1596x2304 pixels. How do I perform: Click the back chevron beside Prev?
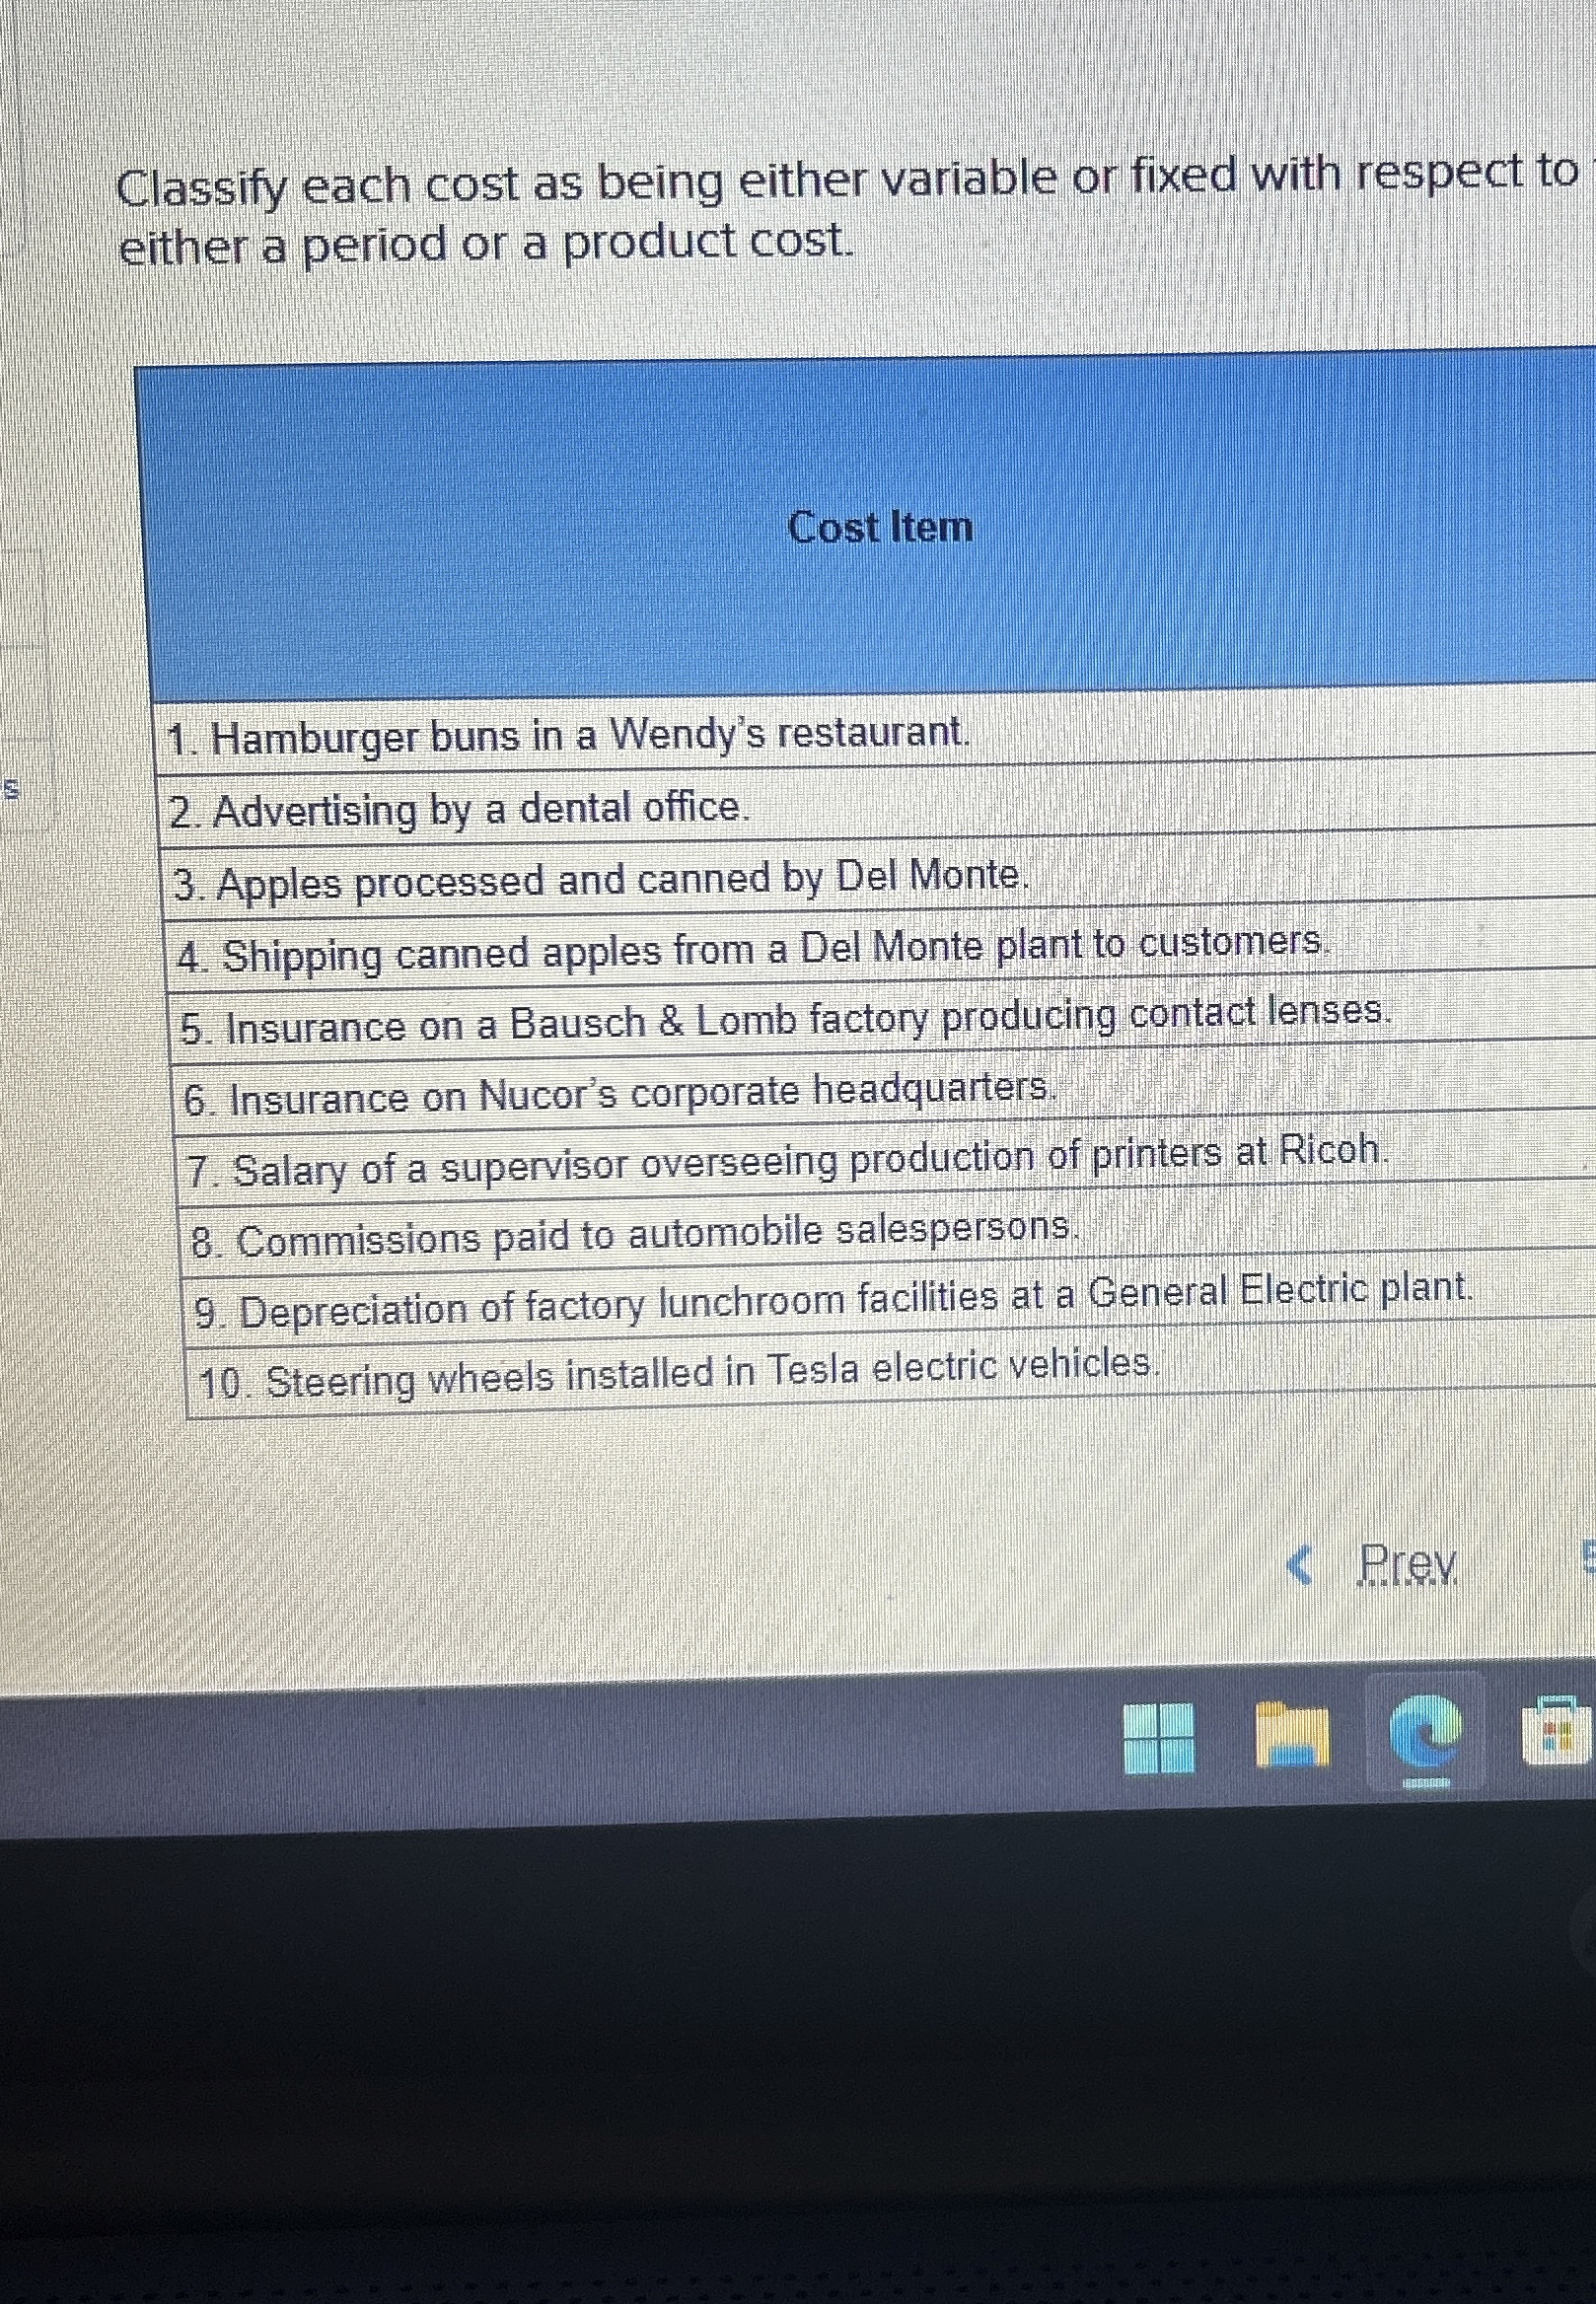point(1298,1565)
